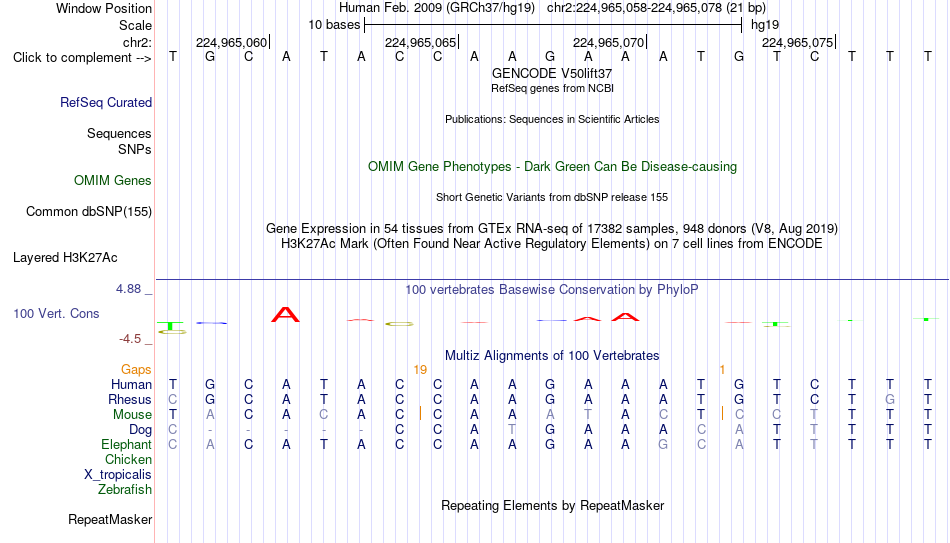Click the OMIM Gene Phenotypes title text
950x543 pixels.
pyautogui.click(x=553, y=167)
